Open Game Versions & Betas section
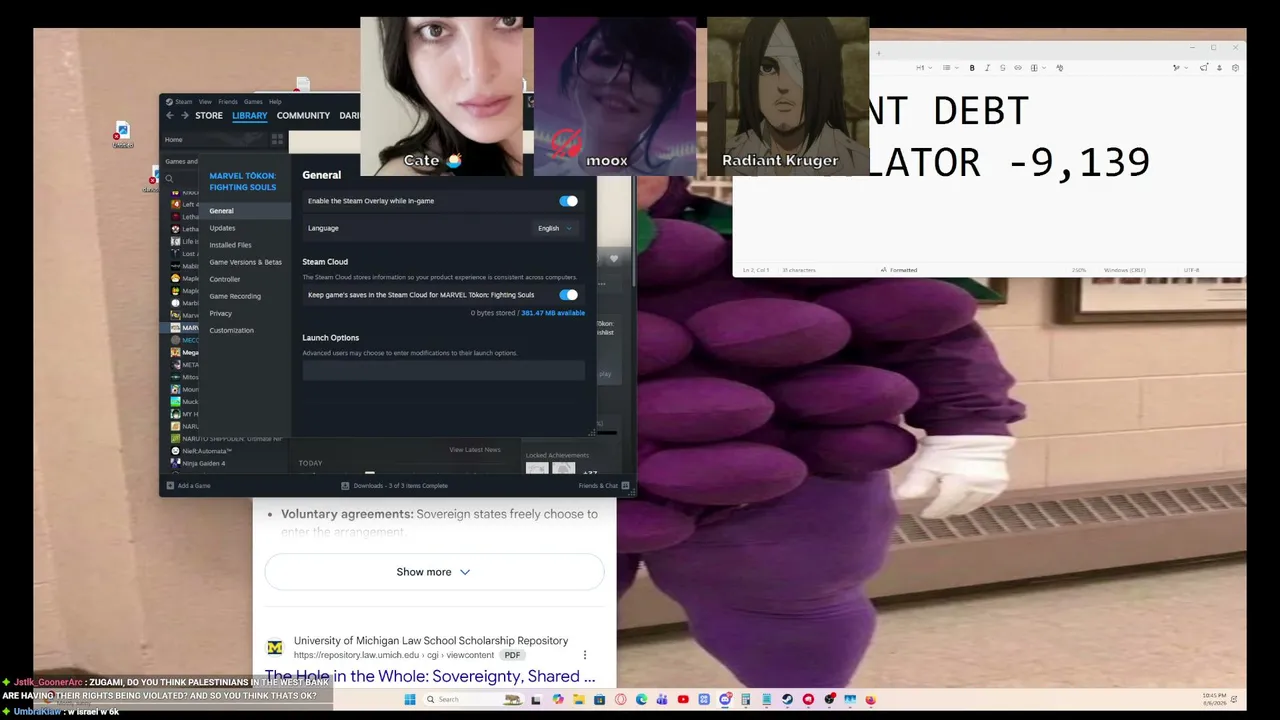Image resolution: width=1280 pixels, height=720 pixels. pyautogui.click(x=245, y=262)
